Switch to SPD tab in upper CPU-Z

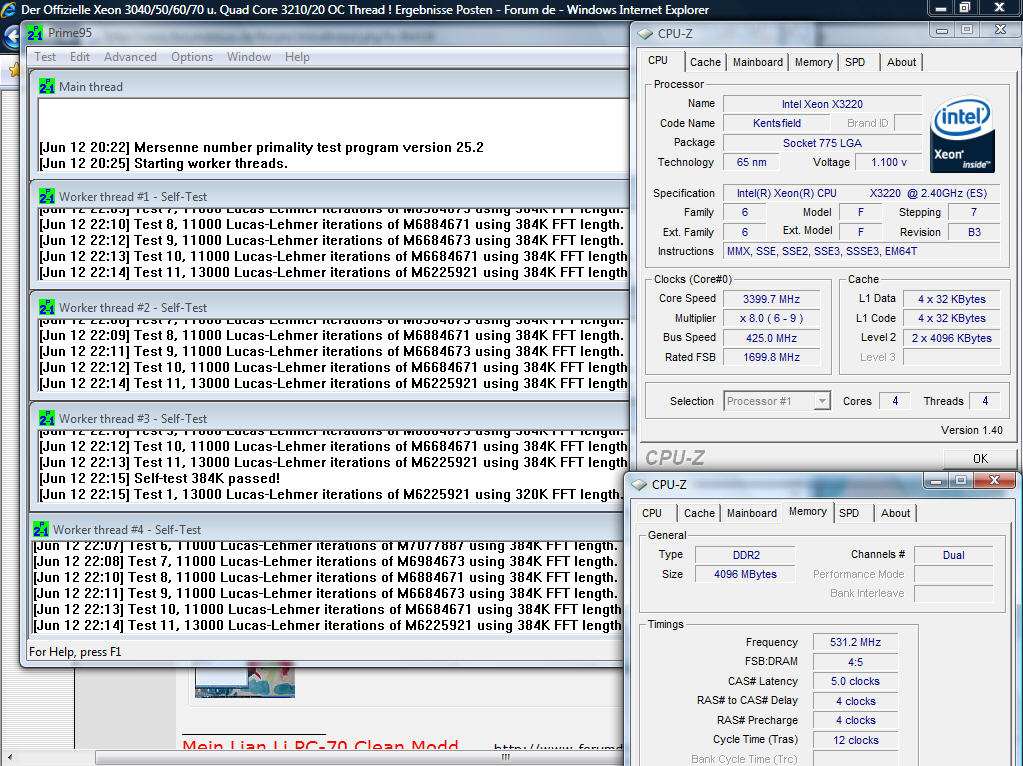(x=855, y=62)
